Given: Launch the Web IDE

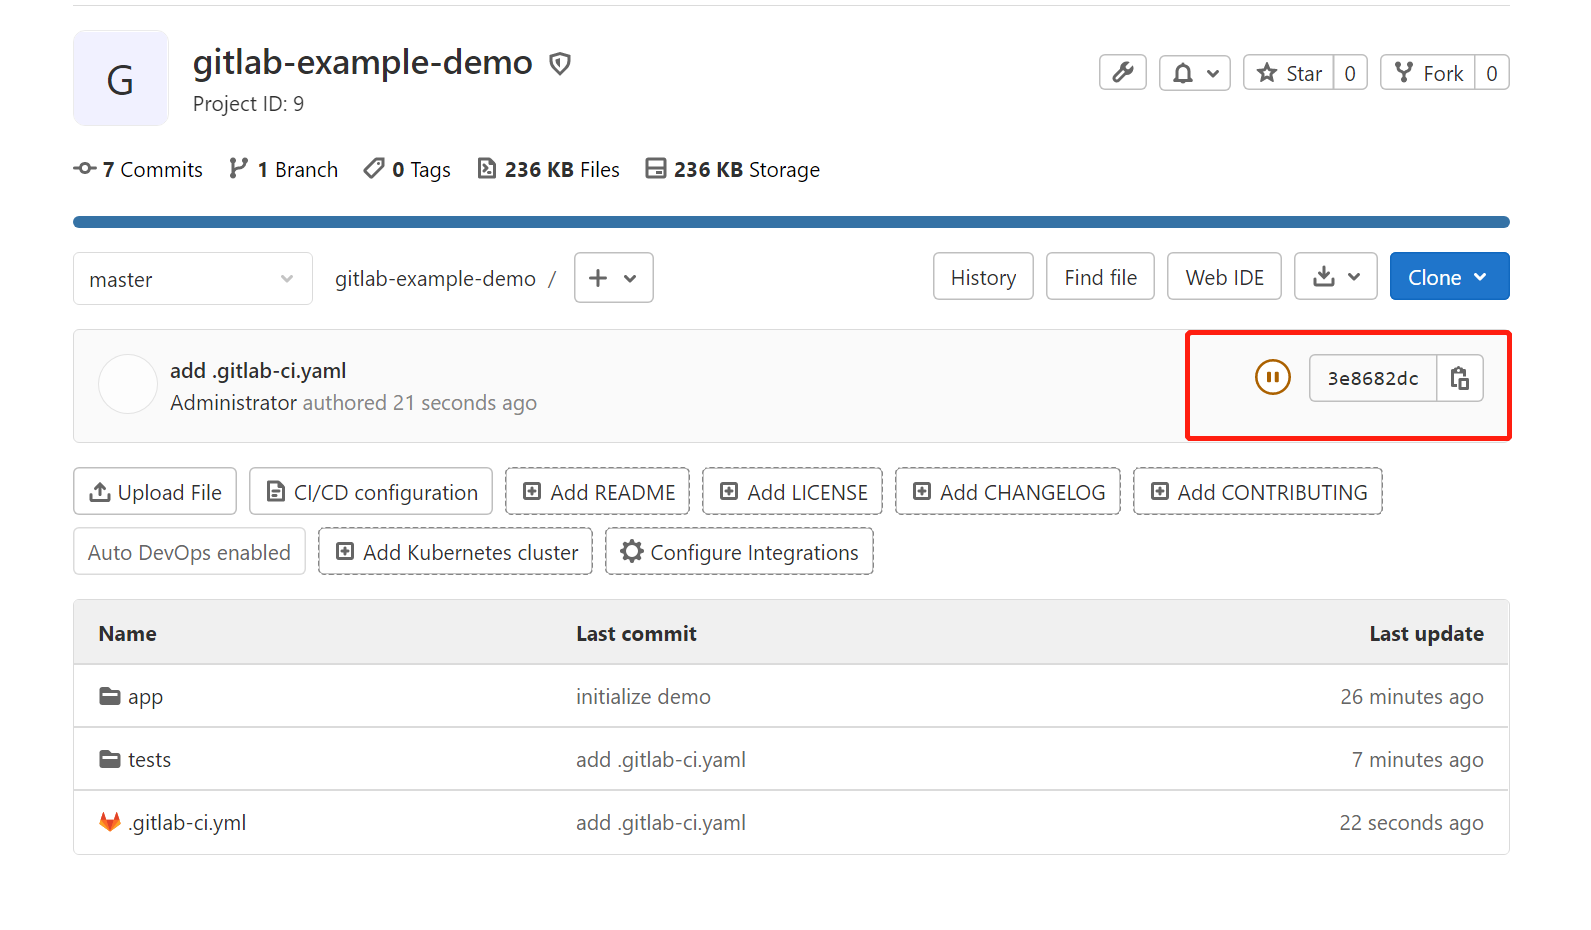Looking at the screenshot, I should pos(1224,277).
